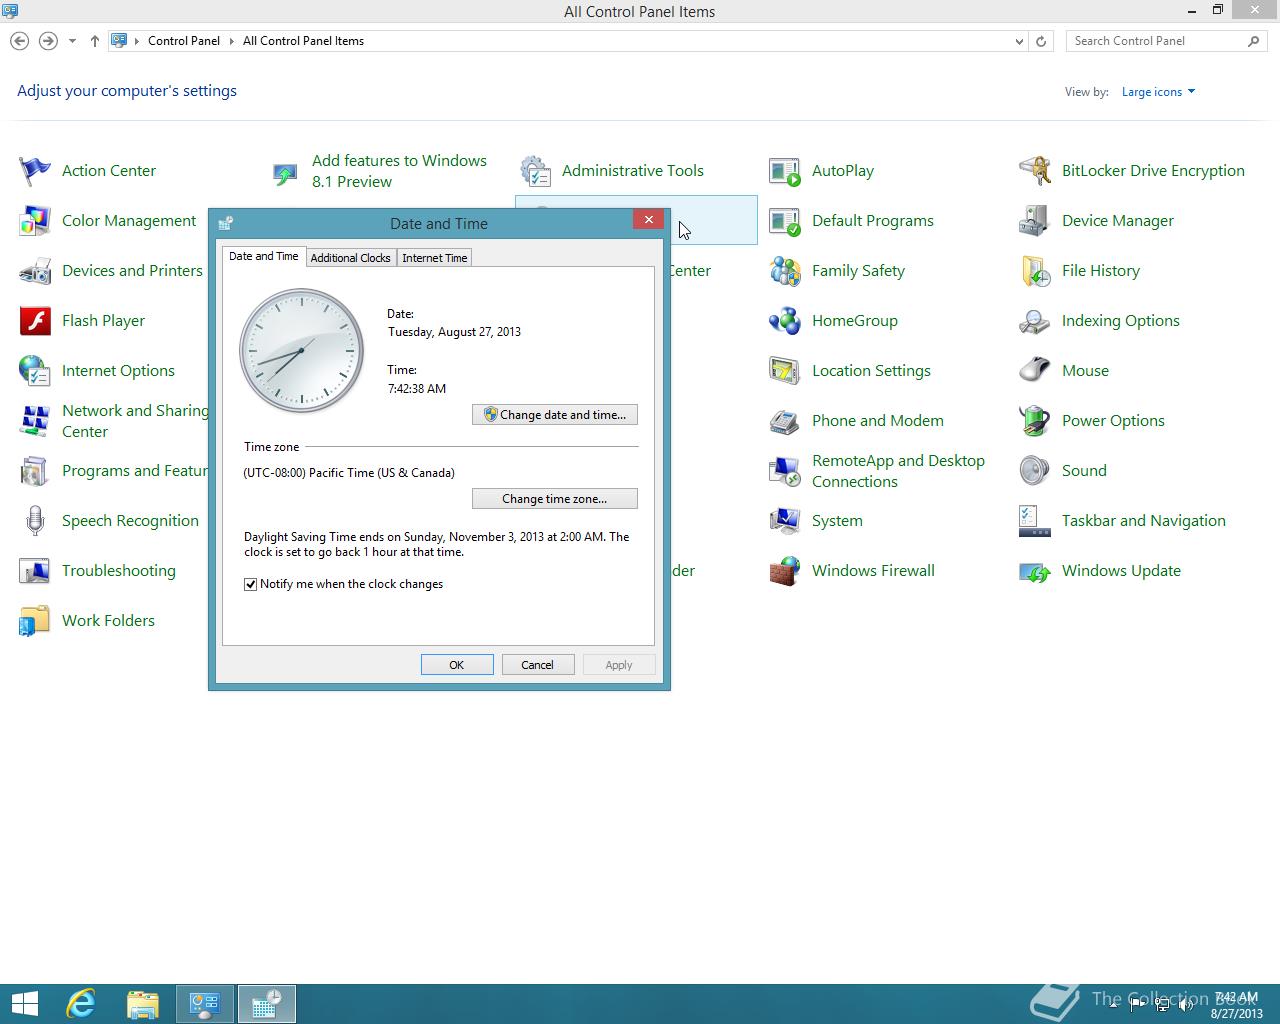Image resolution: width=1280 pixels, height=1024 pixels.
Task: Open the Devices and Printers icon
Action: coord(35,271)
